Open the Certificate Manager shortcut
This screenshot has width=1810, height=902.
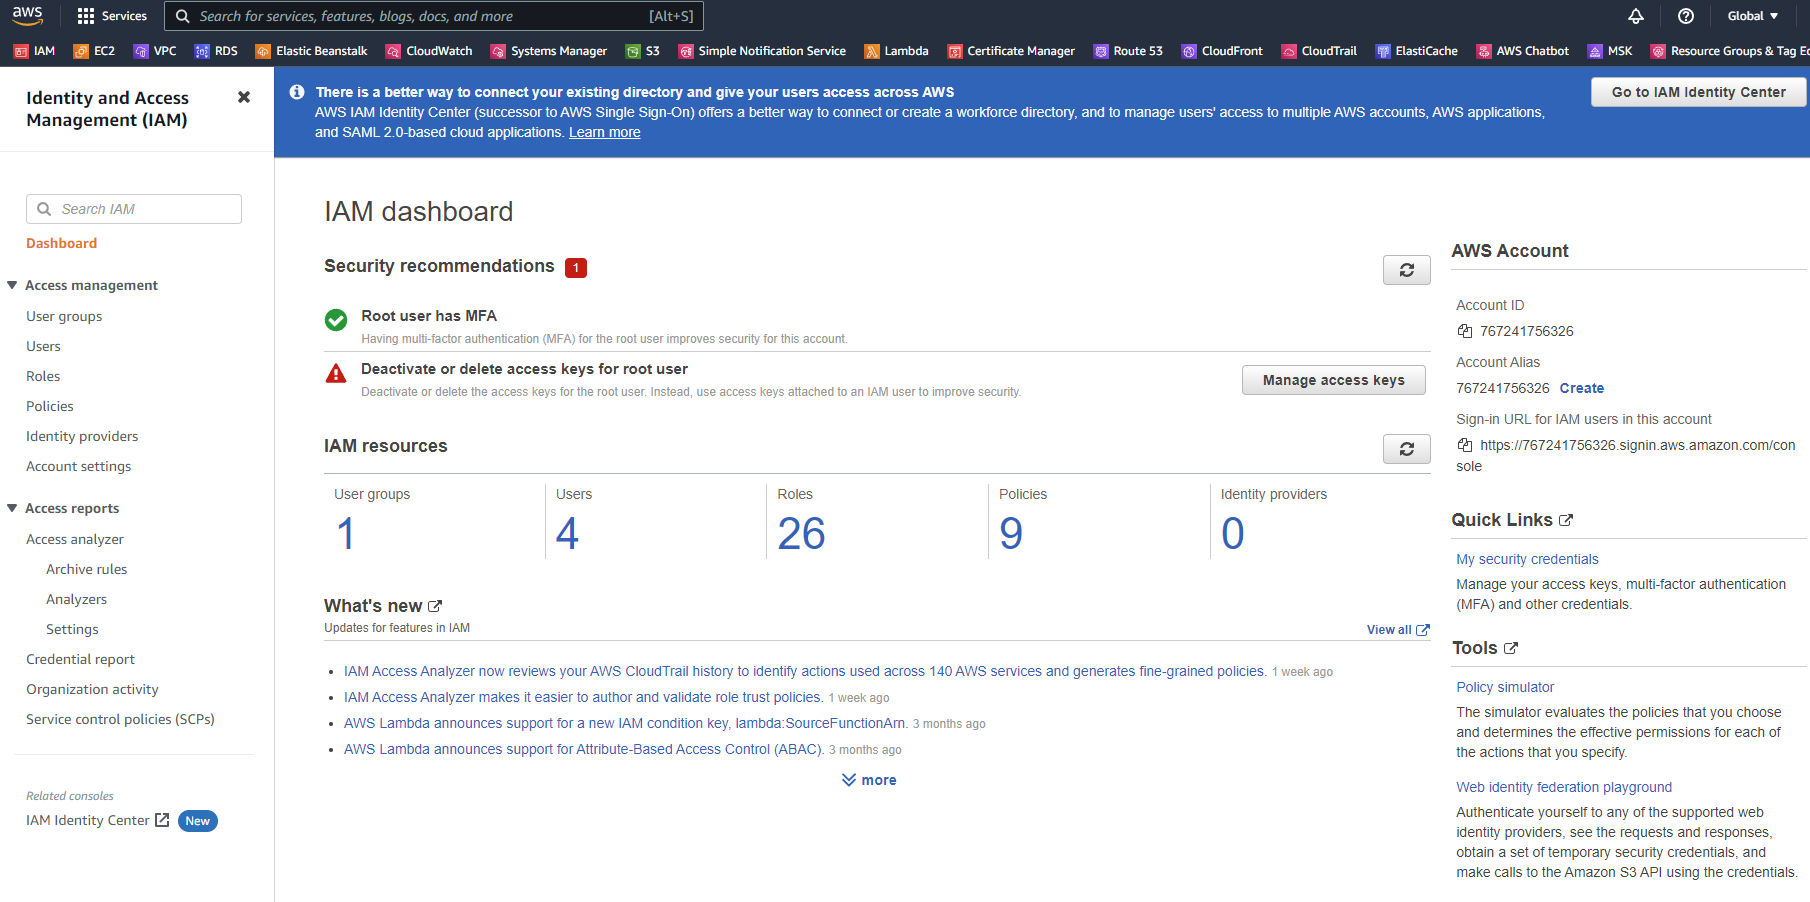[x=1011, y=51]
